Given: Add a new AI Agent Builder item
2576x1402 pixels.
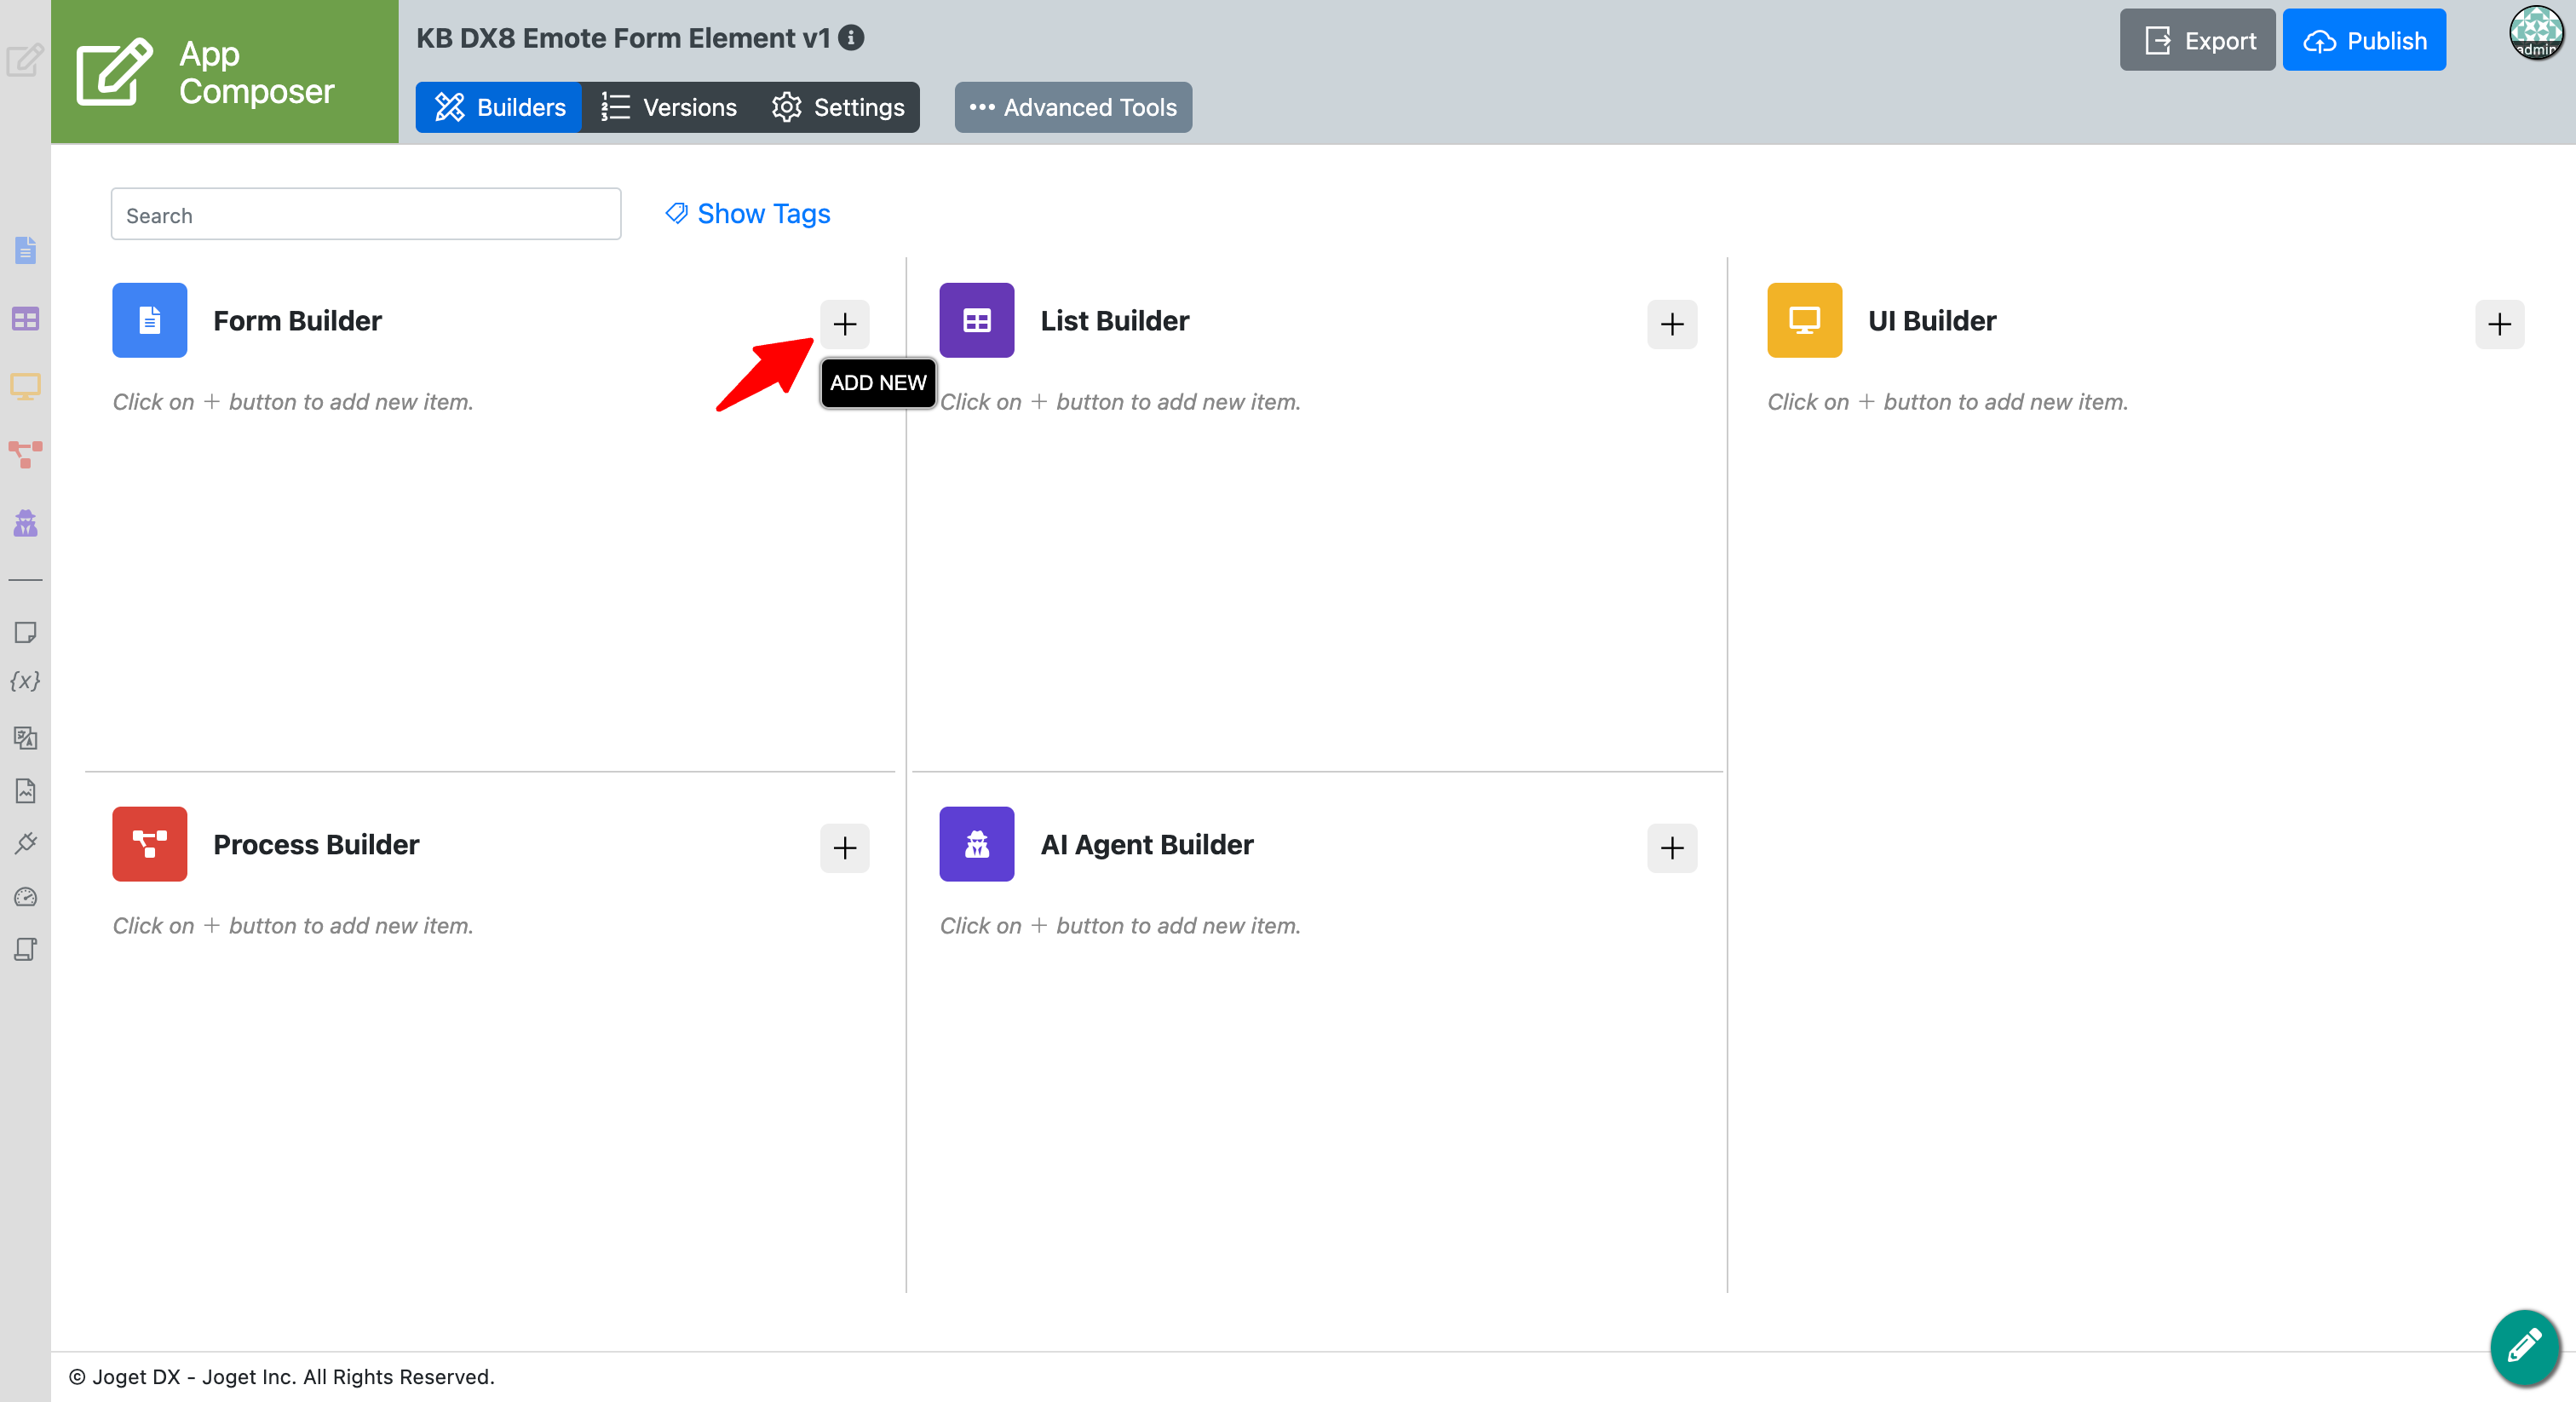Looking at the screenshot, I should coord(1671,848).
